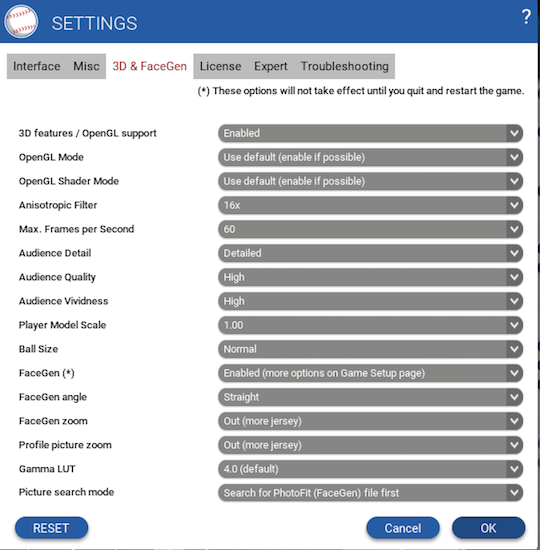Select the License tab
This screenshot has height=550, width=540.
click(220, 66)
